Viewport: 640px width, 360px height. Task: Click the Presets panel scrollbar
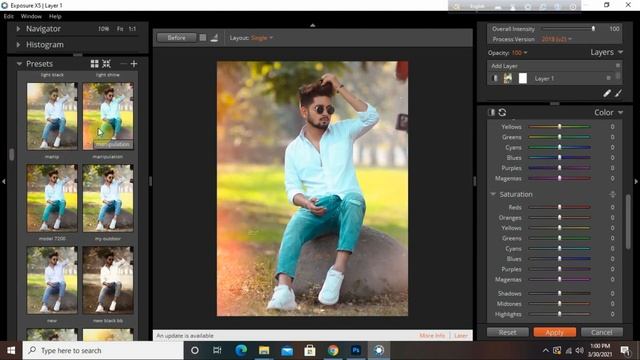pos(11,154)
